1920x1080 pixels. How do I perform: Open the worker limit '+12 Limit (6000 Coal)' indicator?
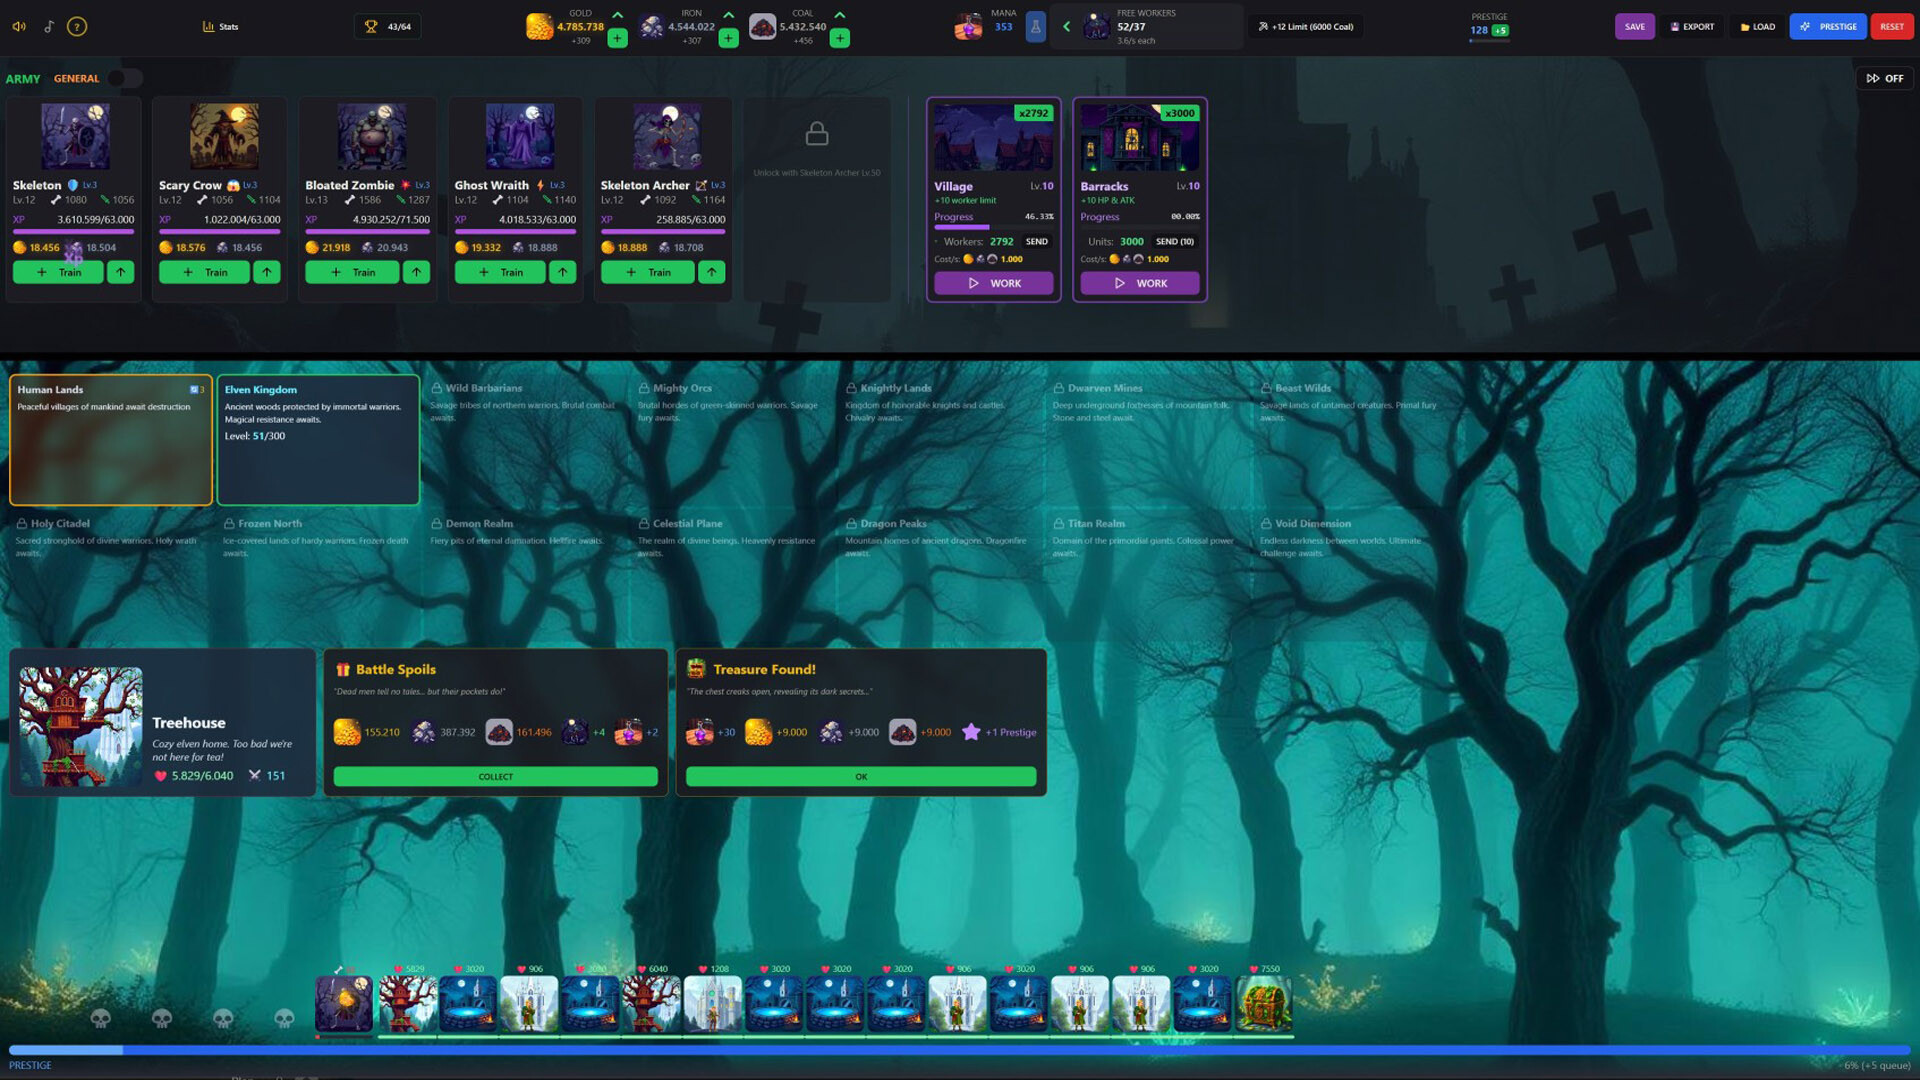[1304, 27]
